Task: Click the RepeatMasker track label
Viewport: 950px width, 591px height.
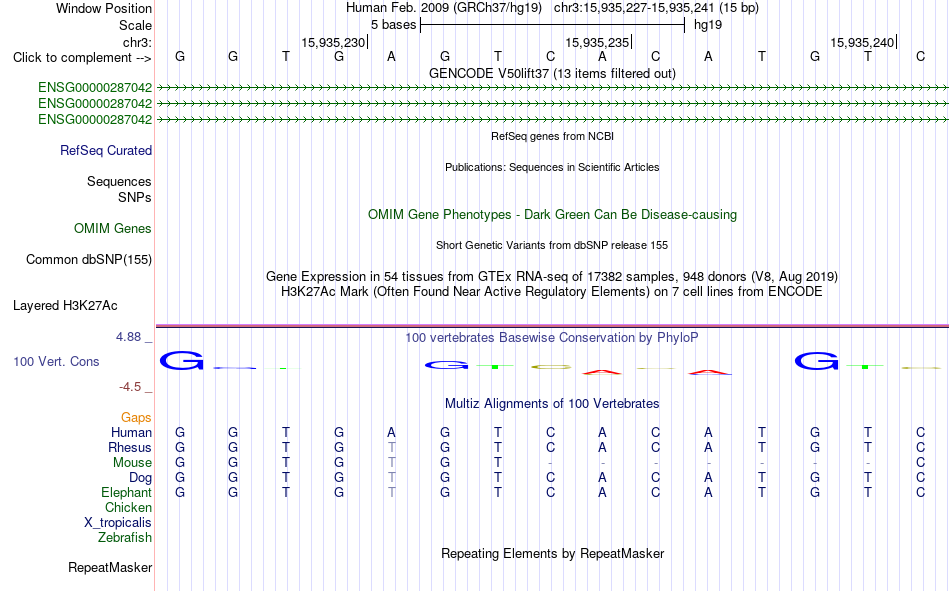Action: click(110, 567)
